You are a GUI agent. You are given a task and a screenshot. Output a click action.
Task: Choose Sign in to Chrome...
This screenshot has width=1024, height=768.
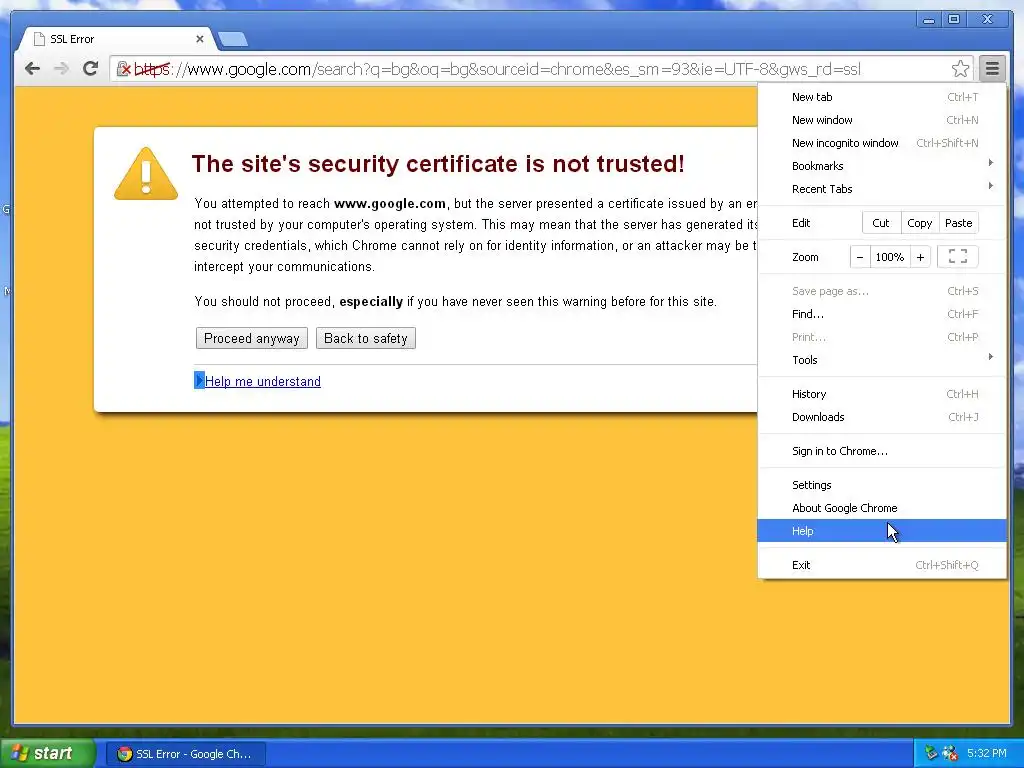[882, 451]
